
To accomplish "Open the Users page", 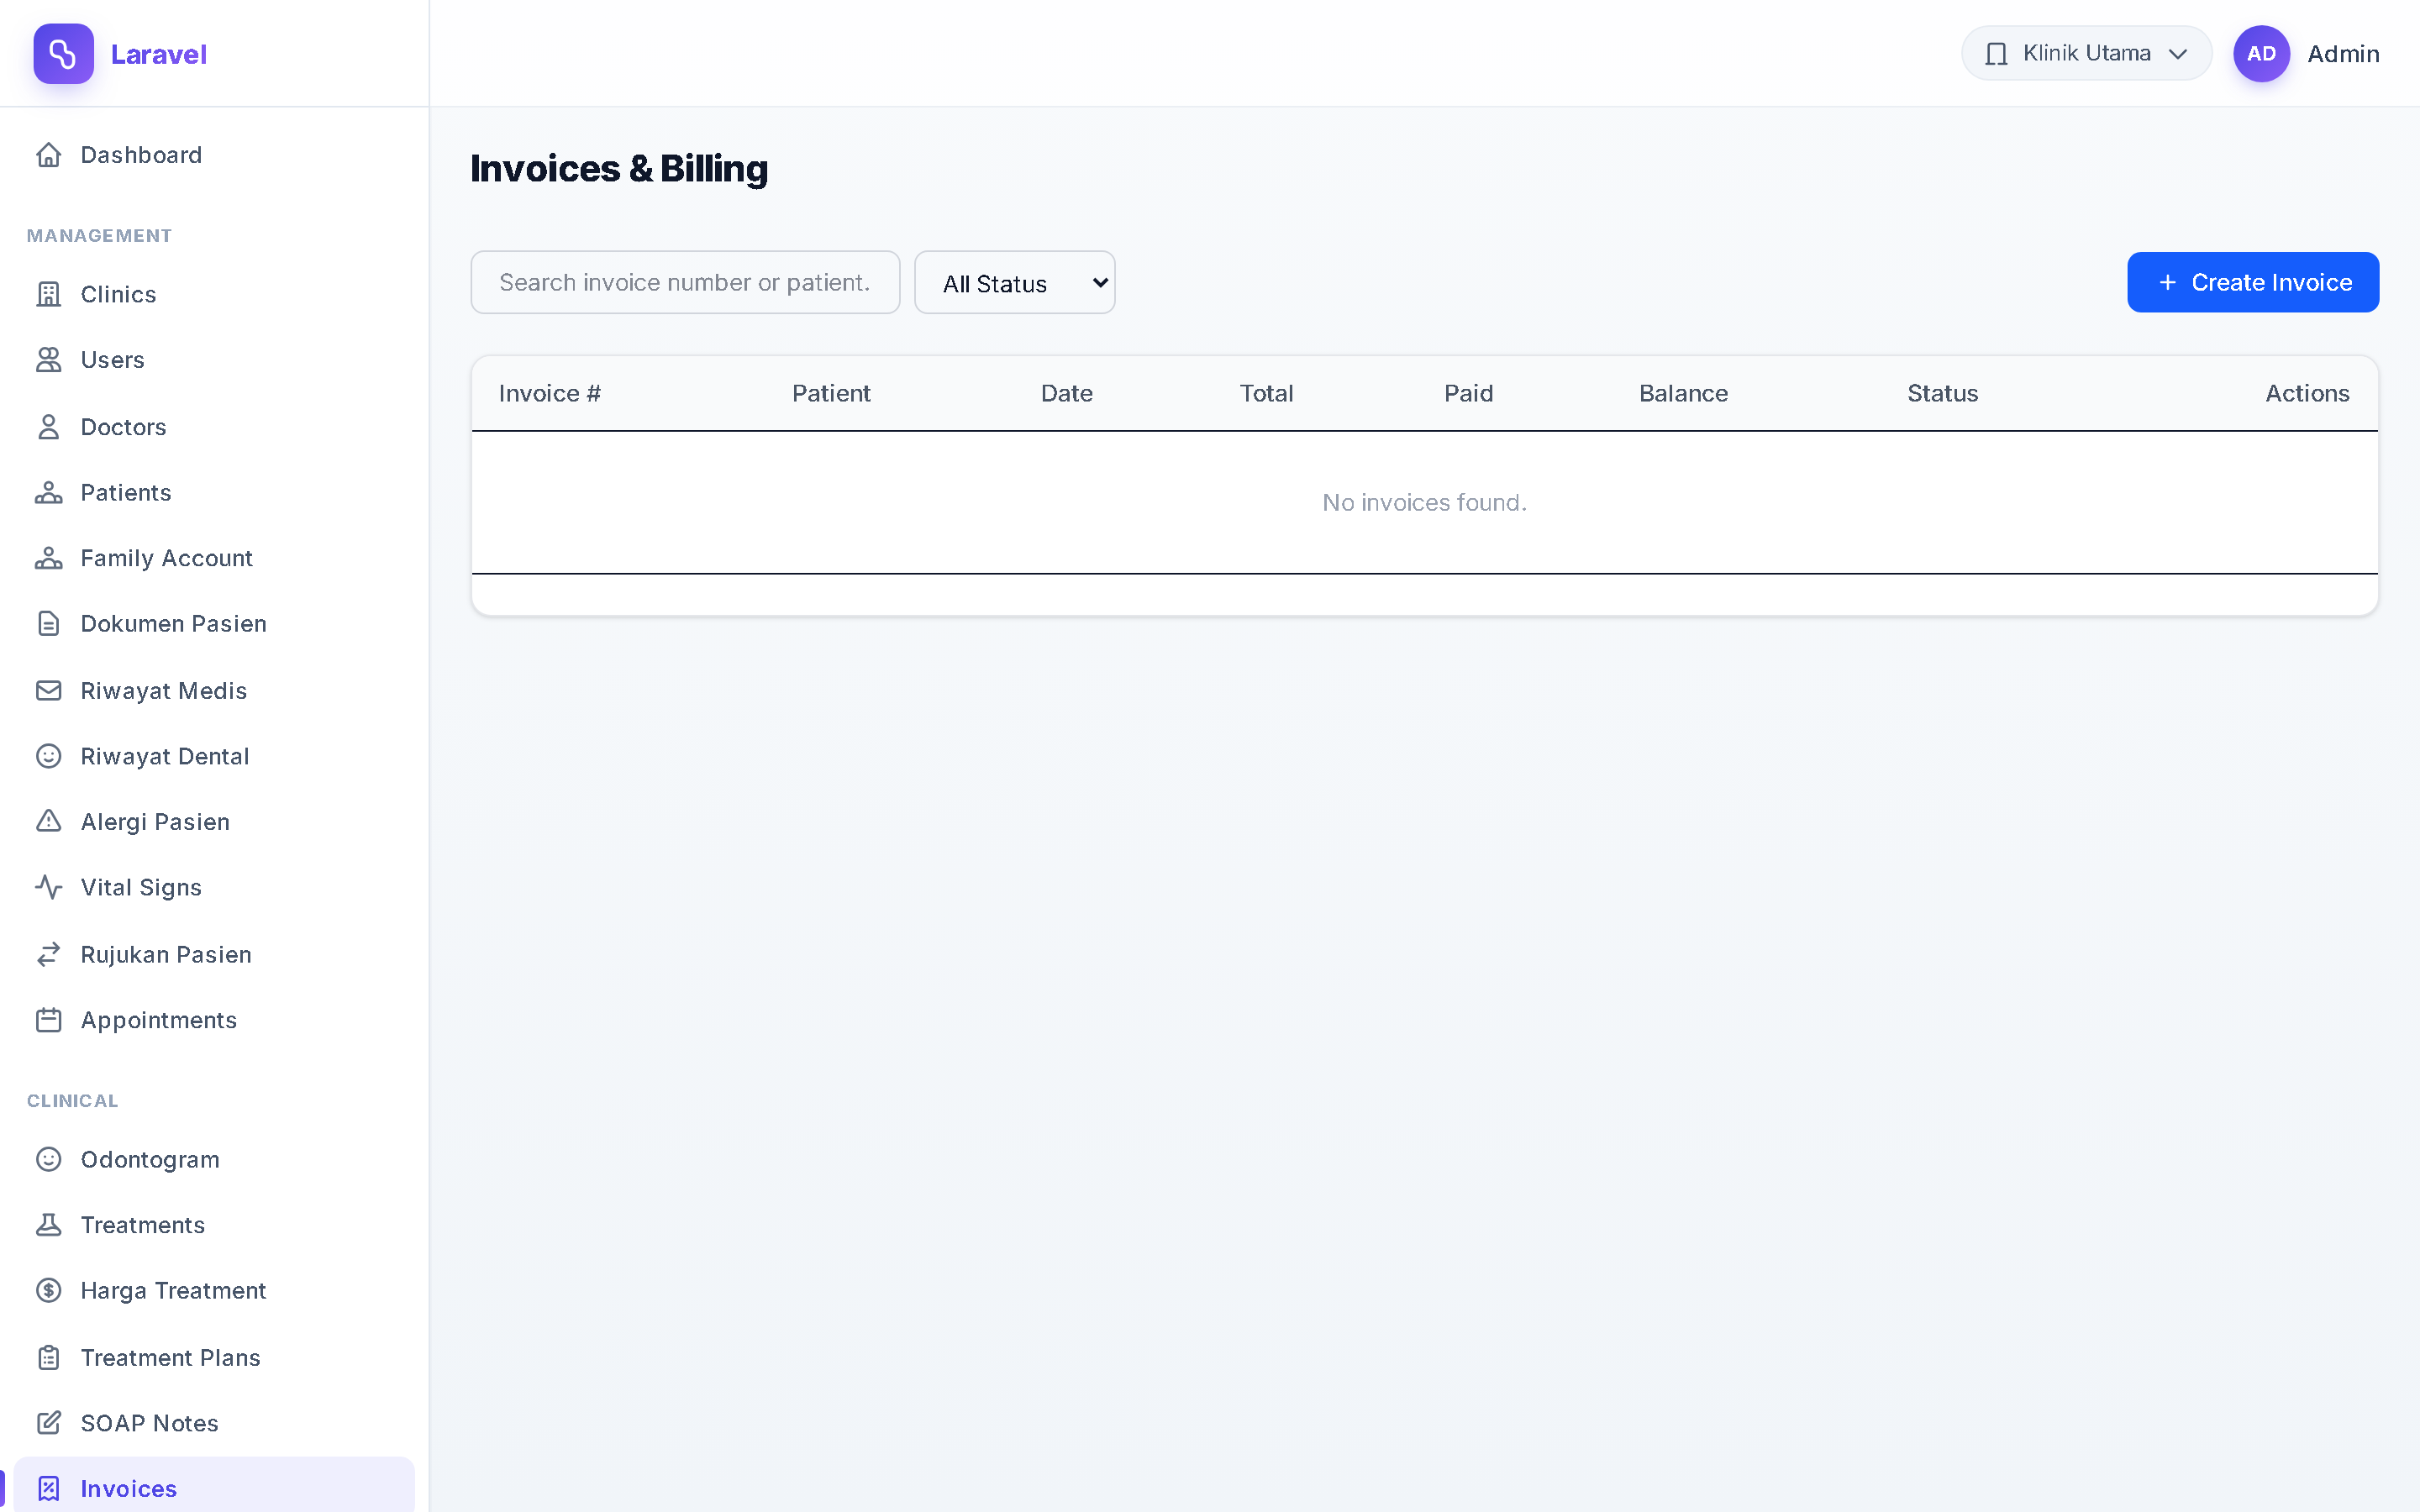I will point(214,359).
